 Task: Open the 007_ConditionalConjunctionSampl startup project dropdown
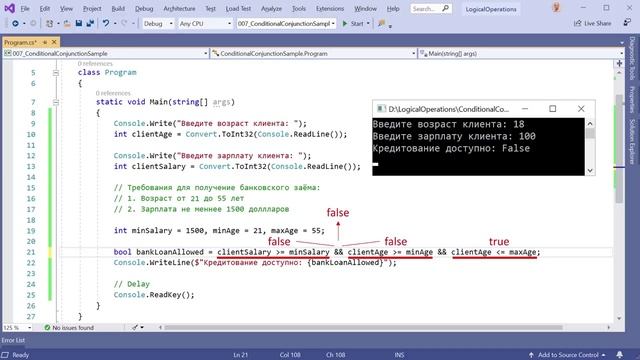pos(286,24)
